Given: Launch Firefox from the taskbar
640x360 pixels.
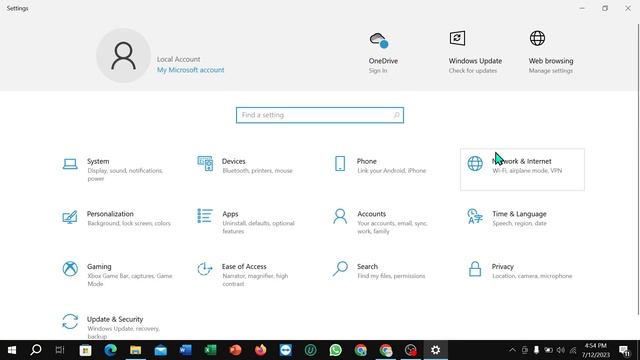Looking at the screenshot, I should pyautogui.click(x=260, y=350).
